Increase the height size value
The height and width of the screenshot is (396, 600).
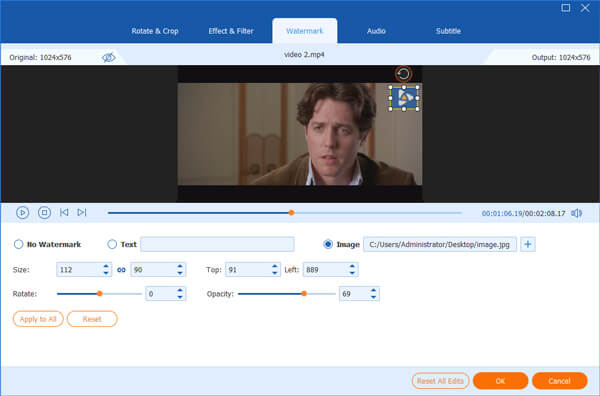tap(180, 266)
